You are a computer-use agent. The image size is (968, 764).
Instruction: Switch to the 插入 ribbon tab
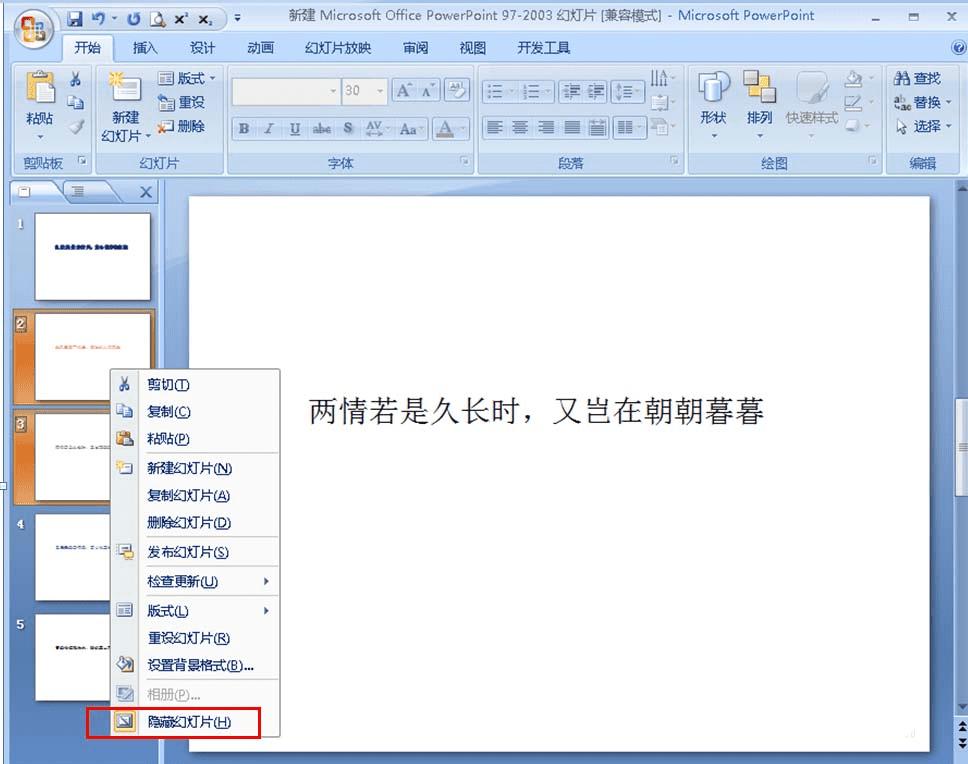coord(145,48)
